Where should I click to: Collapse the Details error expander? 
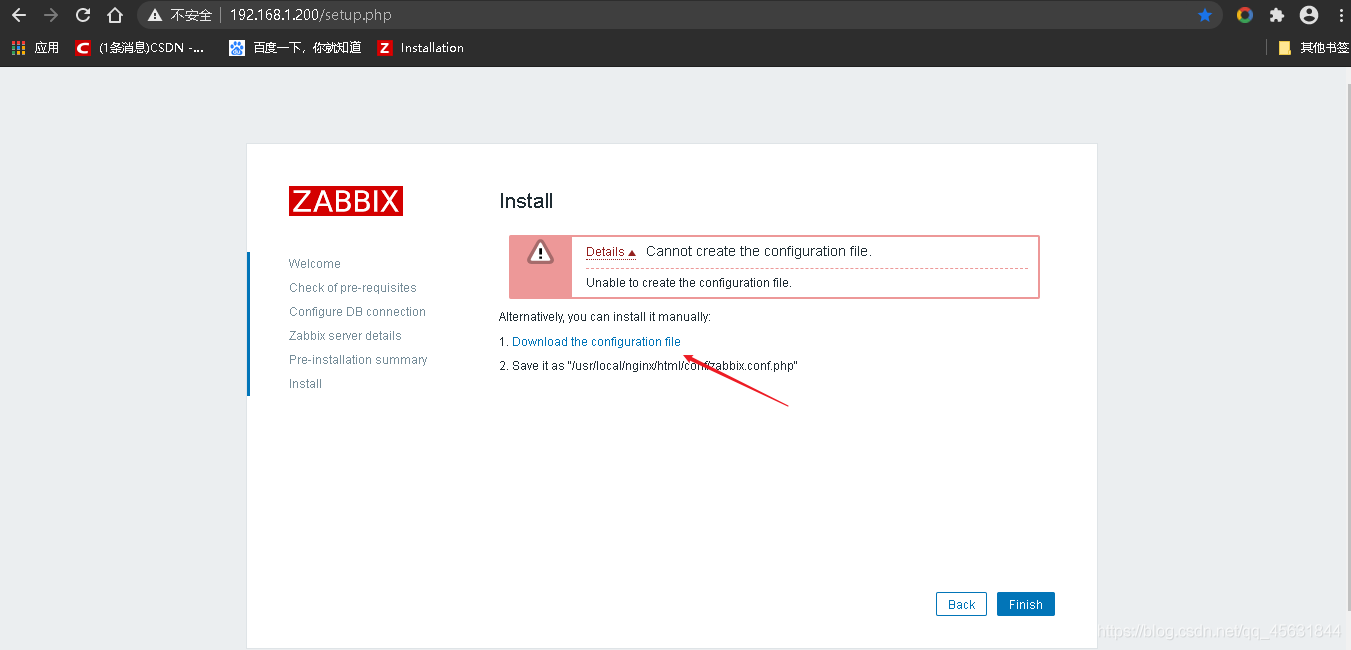[611, 252]
